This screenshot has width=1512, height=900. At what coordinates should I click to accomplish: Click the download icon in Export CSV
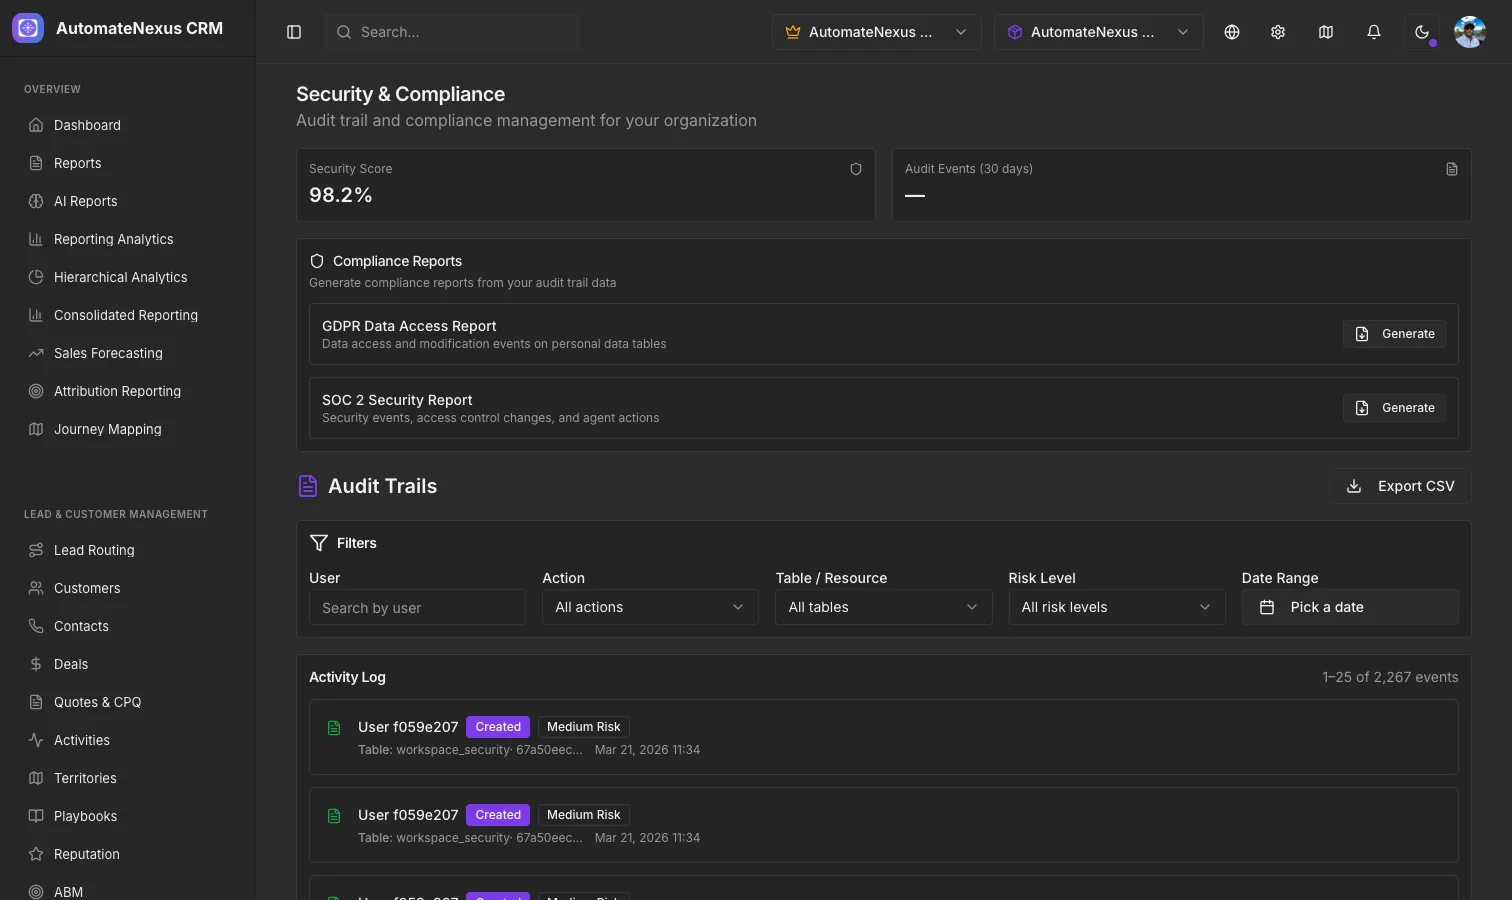pyautogui.click(x=1354, y=486)
